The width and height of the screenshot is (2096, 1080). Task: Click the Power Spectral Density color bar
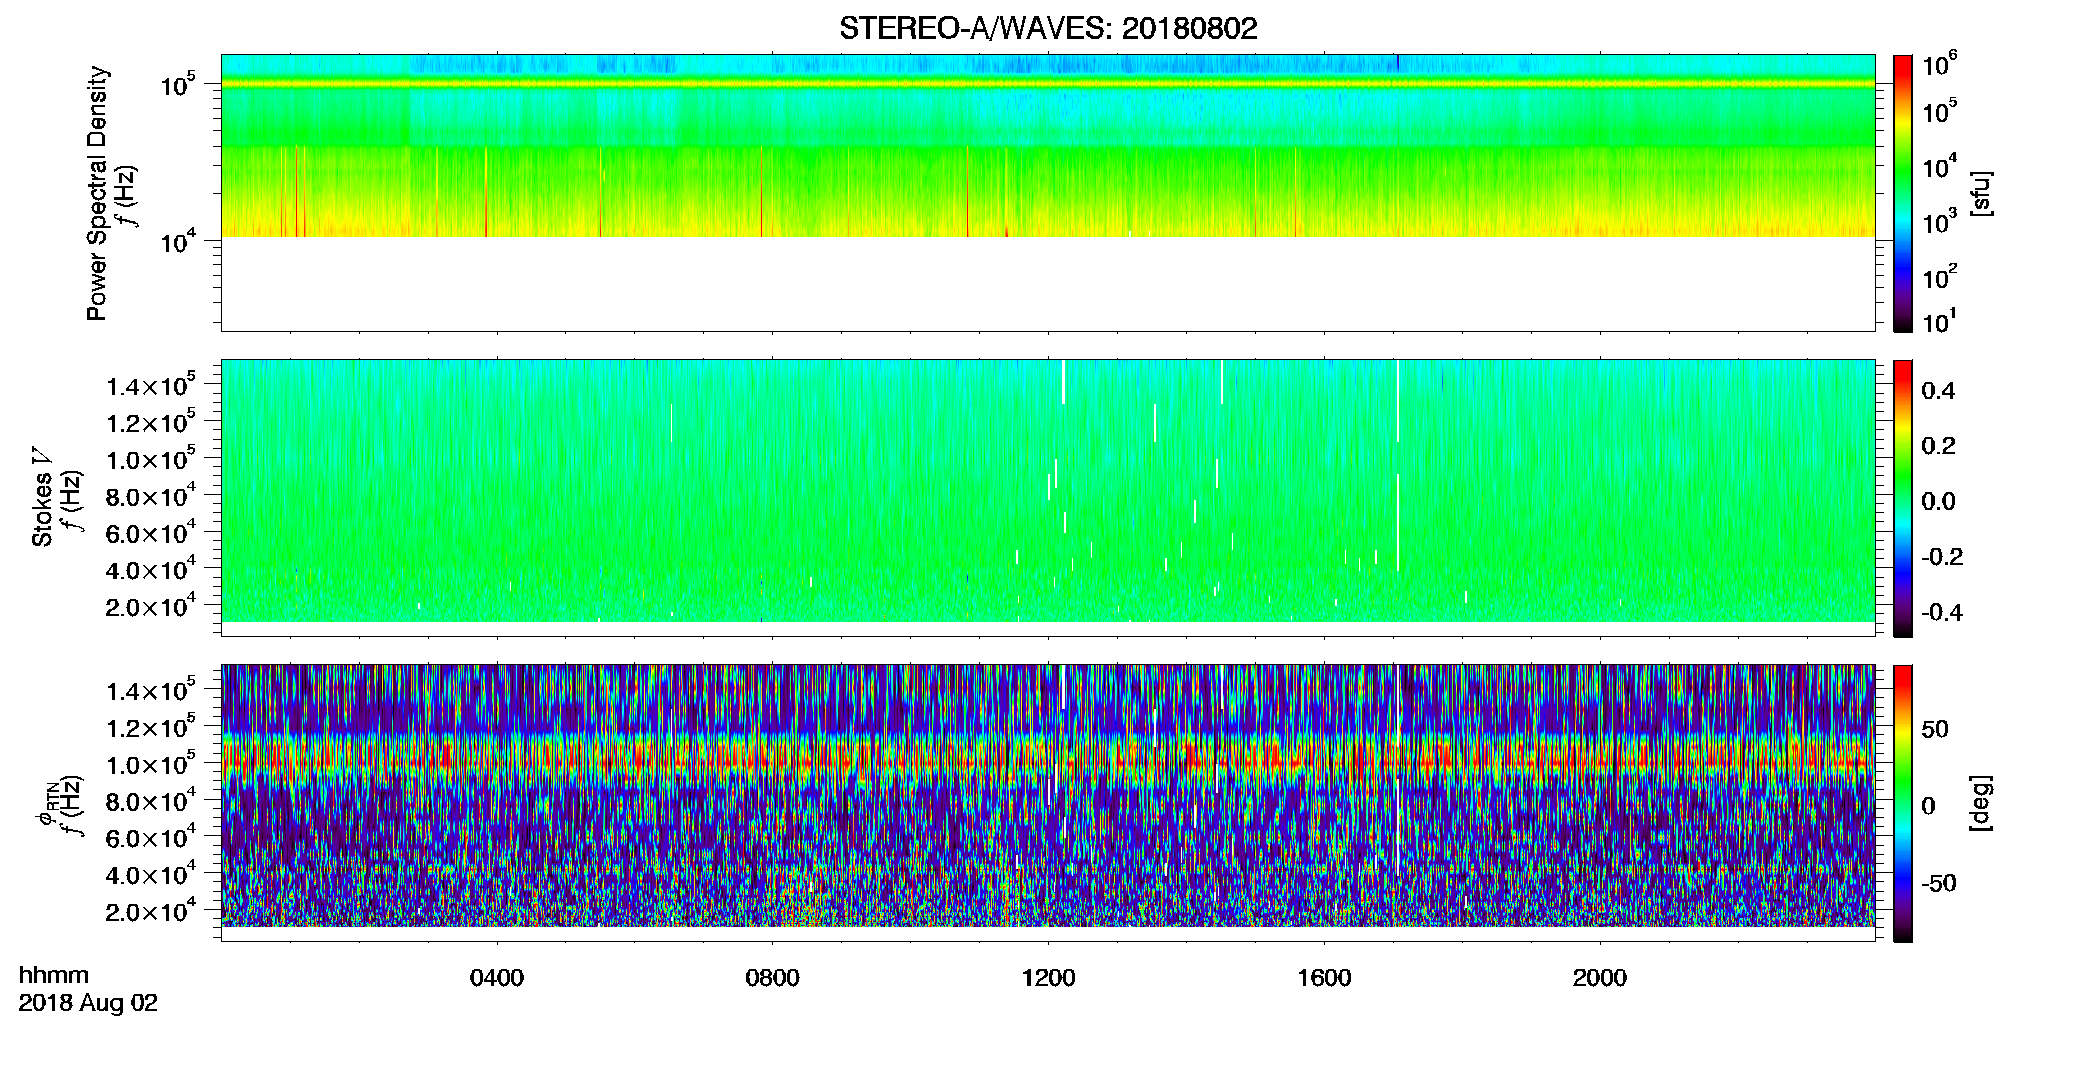1903,193
